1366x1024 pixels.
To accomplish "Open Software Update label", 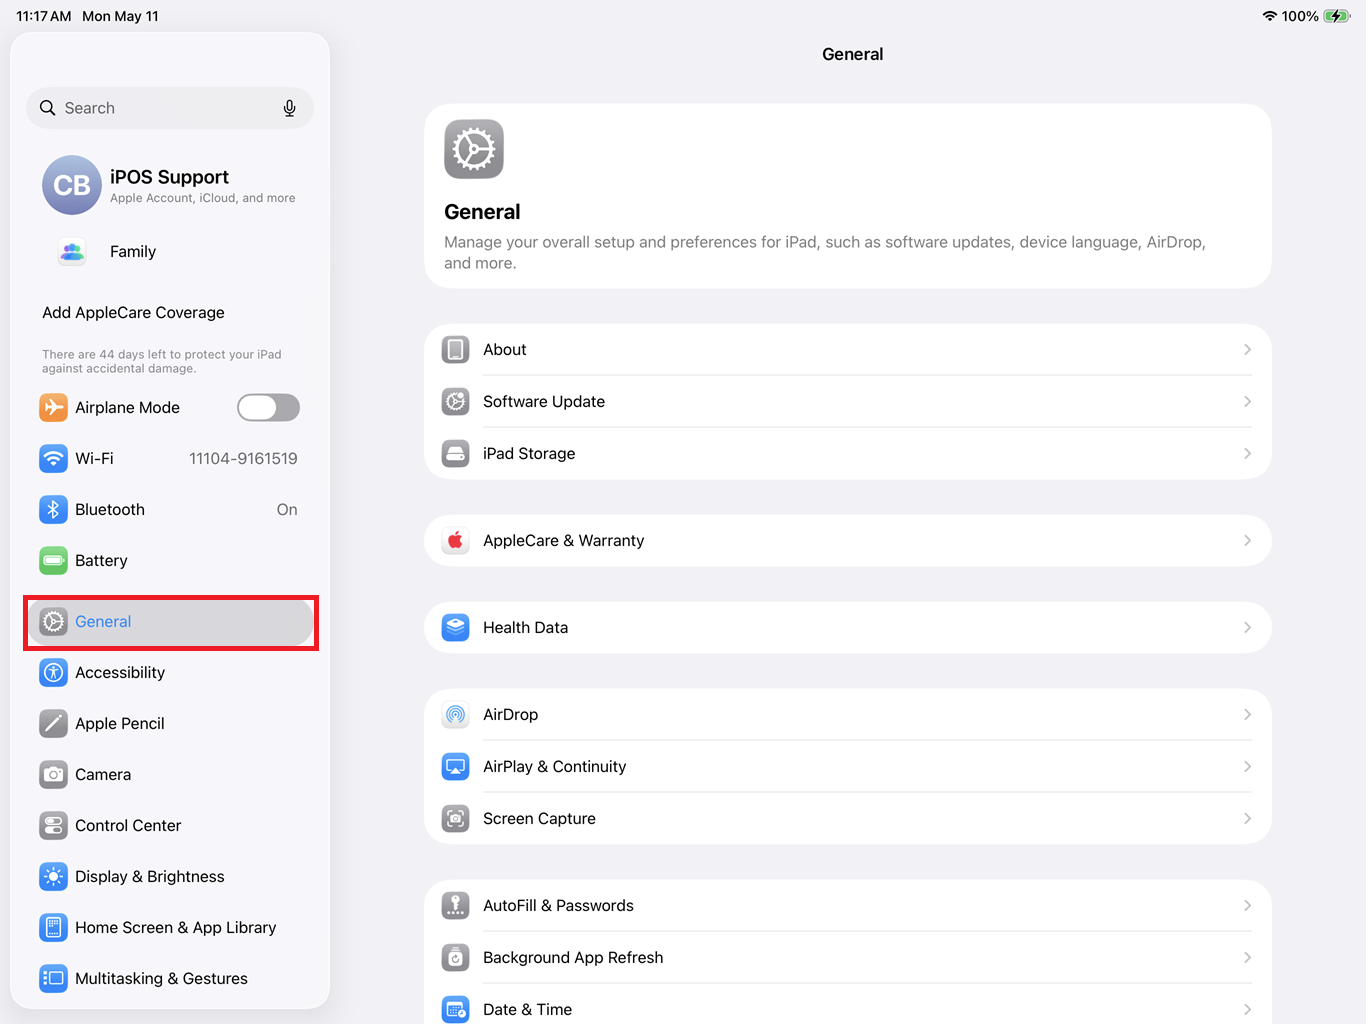I will (x=544, y=401).
